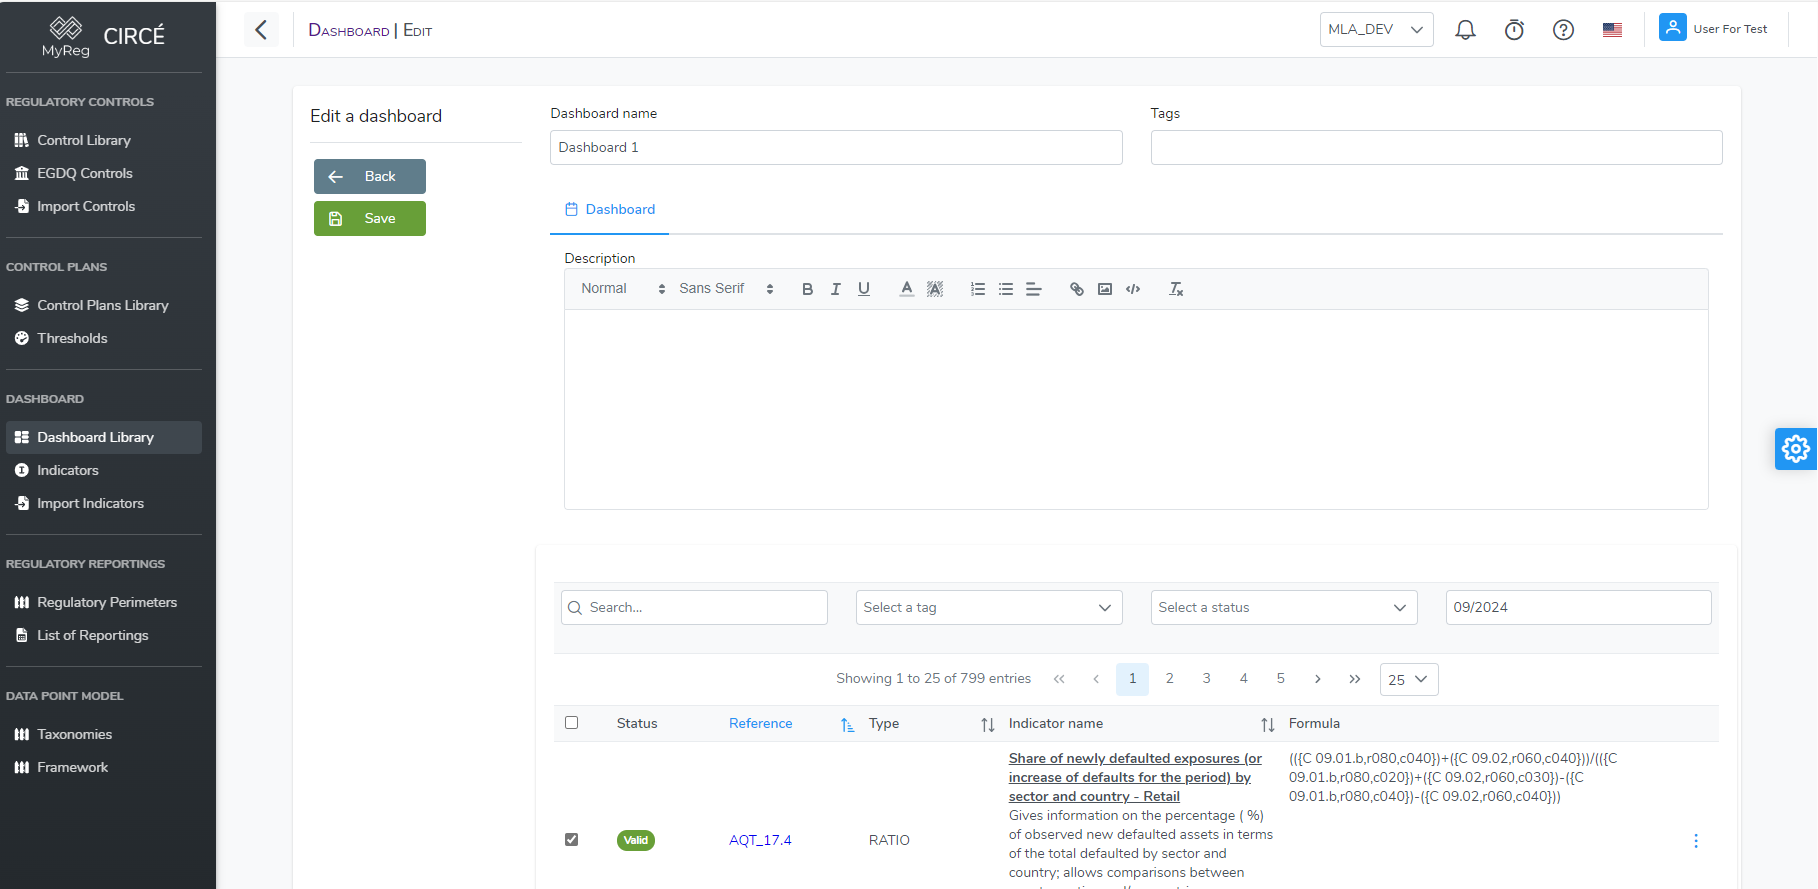Viewport: 1818px width, 889px height.
Task: Expand the MLA_DEV environment dropdown
Action: pyautogui.click(x=1376, y=30)
